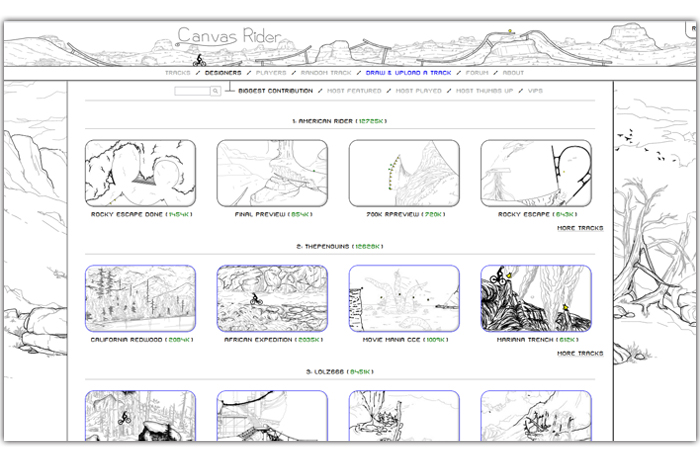Switch to Most Featured sorting

tap(354, 91)
